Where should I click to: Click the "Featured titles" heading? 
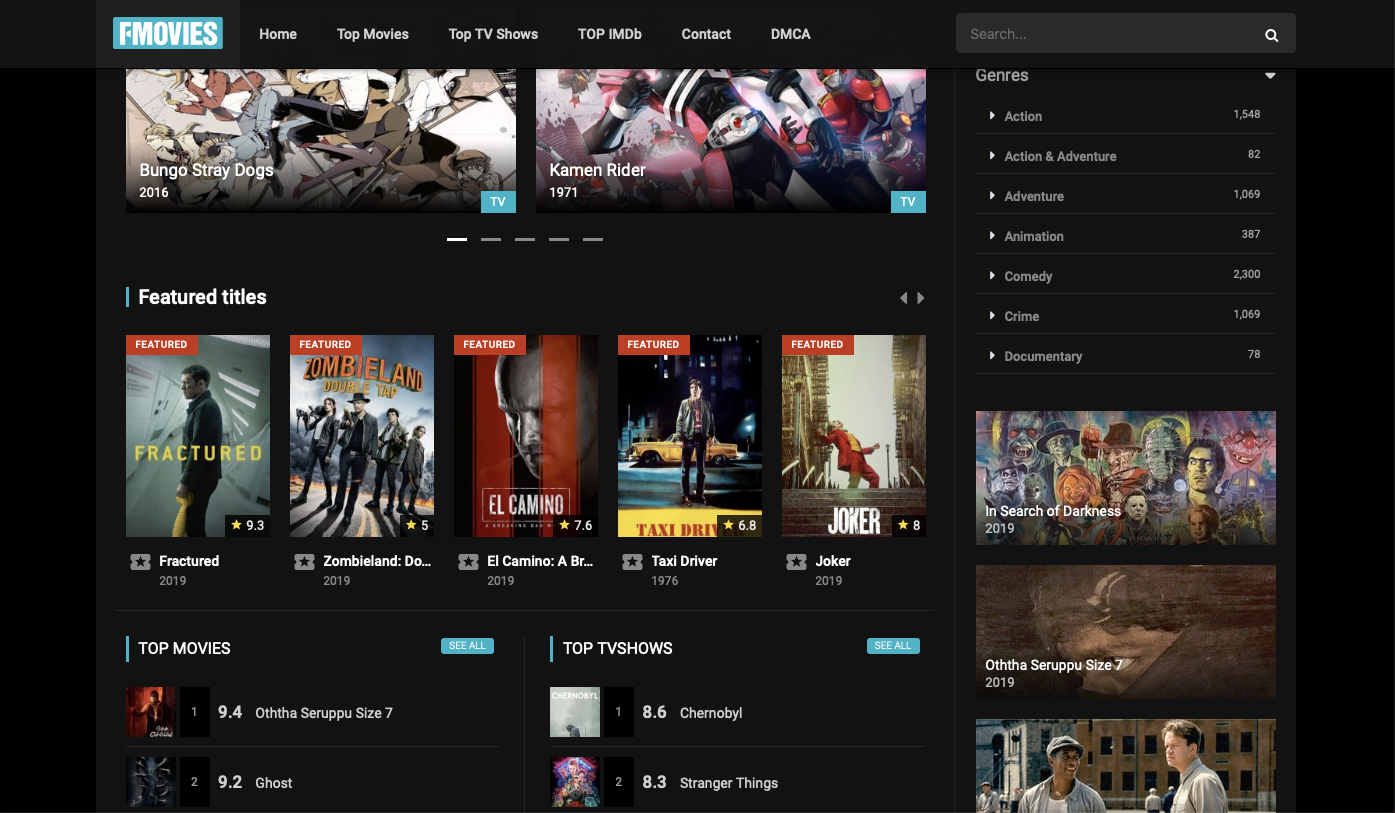[x=202, y=297]
